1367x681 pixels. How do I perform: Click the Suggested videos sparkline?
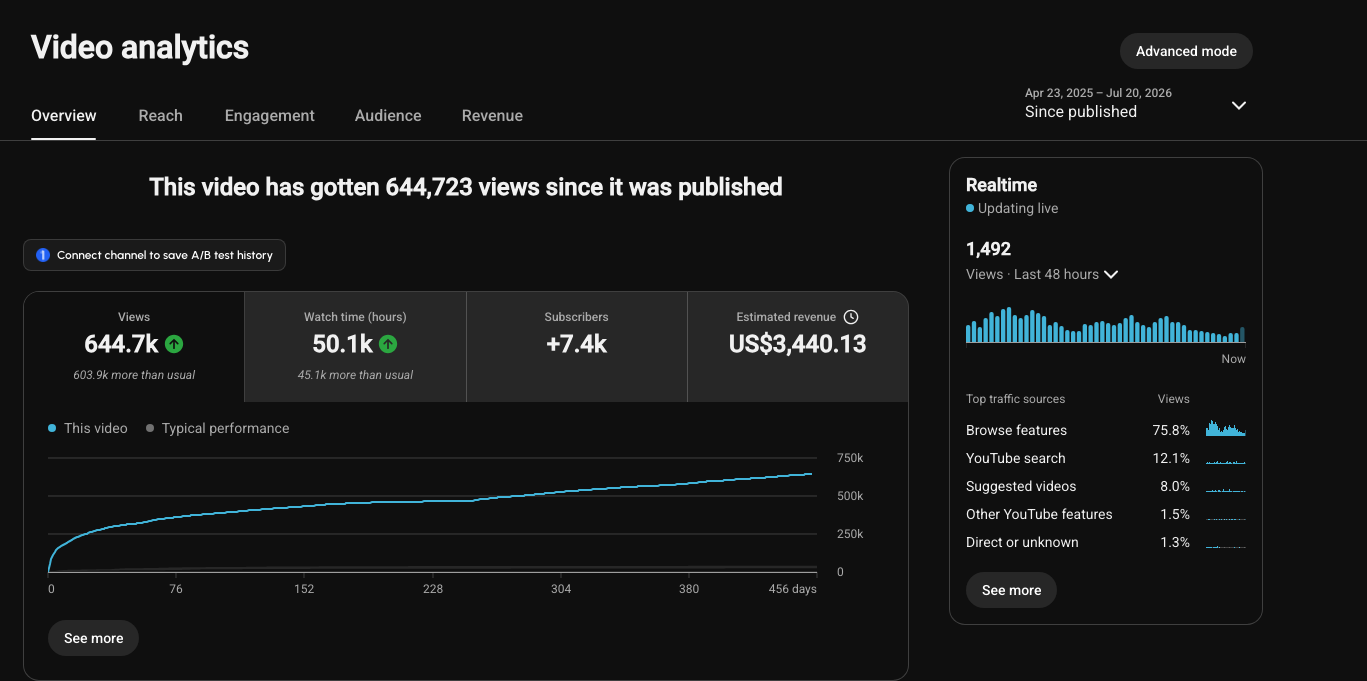(1226, 489)
